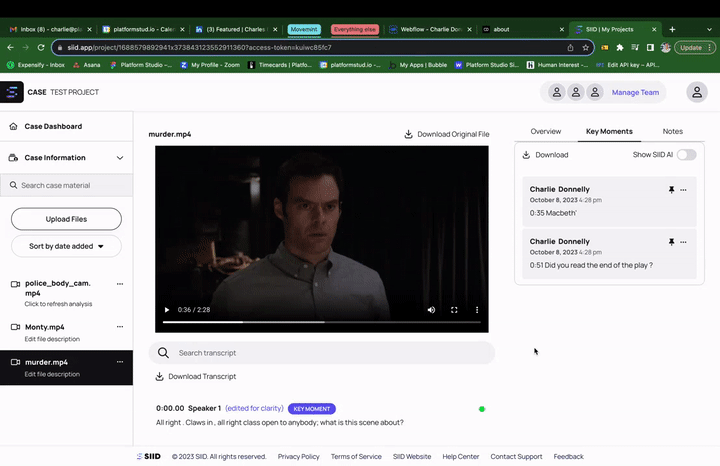Open options menu for murder.mp4 file
The width and height of the screenshot is (720, 466).
coord(120,362)
